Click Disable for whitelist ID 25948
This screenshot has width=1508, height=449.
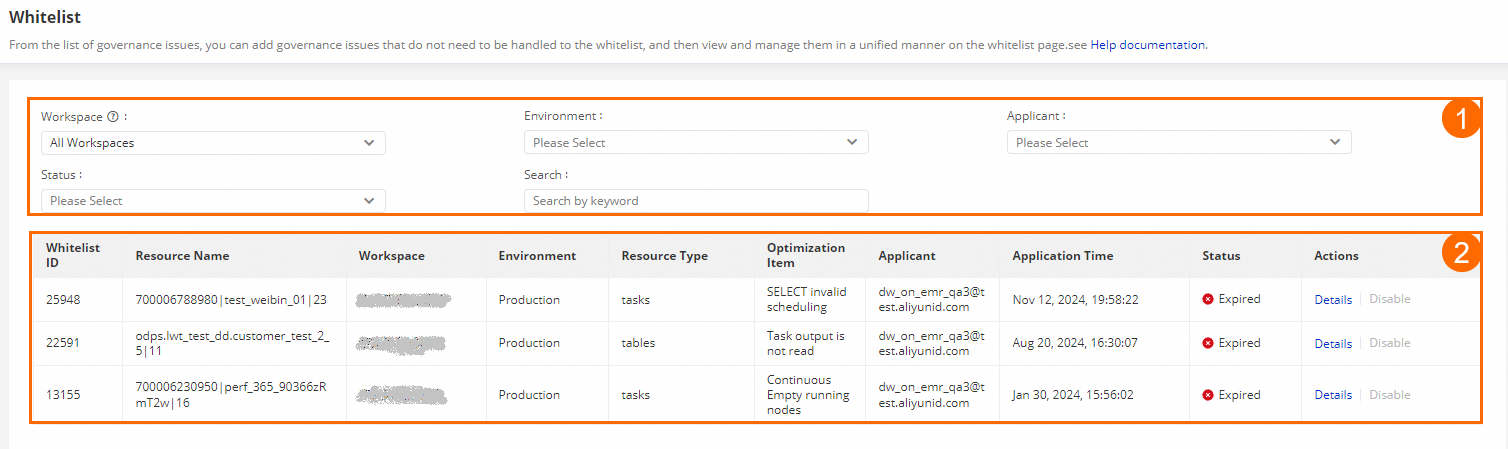1390,299
